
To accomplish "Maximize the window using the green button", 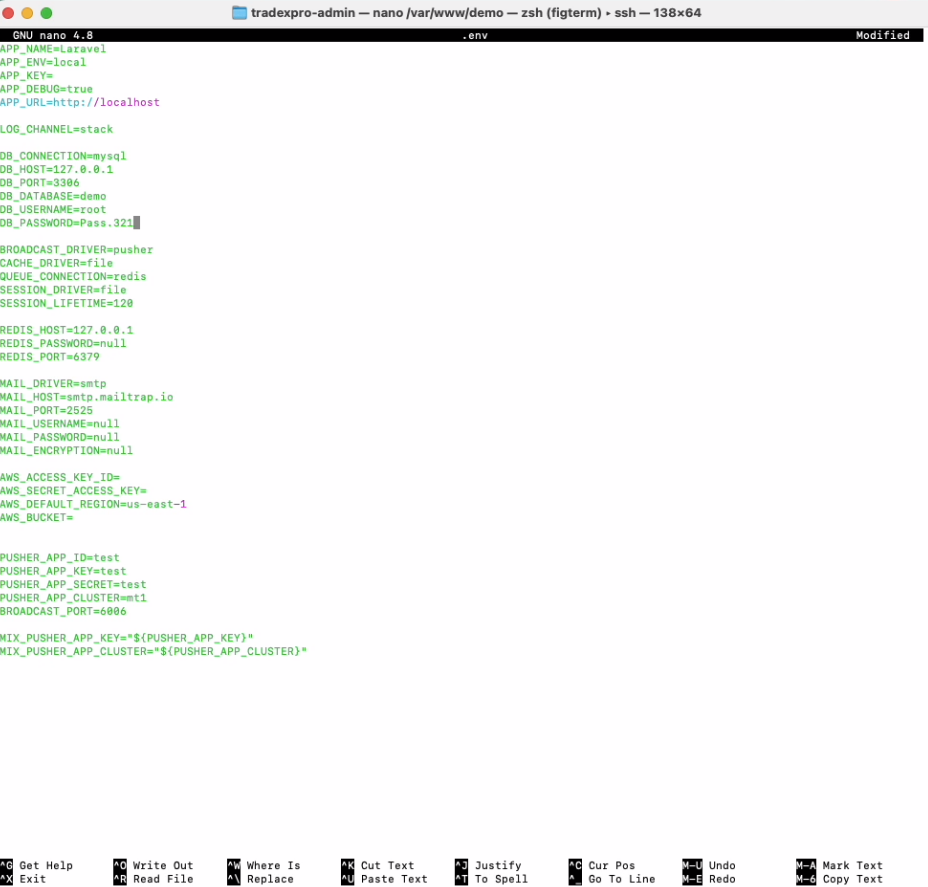I will point(46,13).
